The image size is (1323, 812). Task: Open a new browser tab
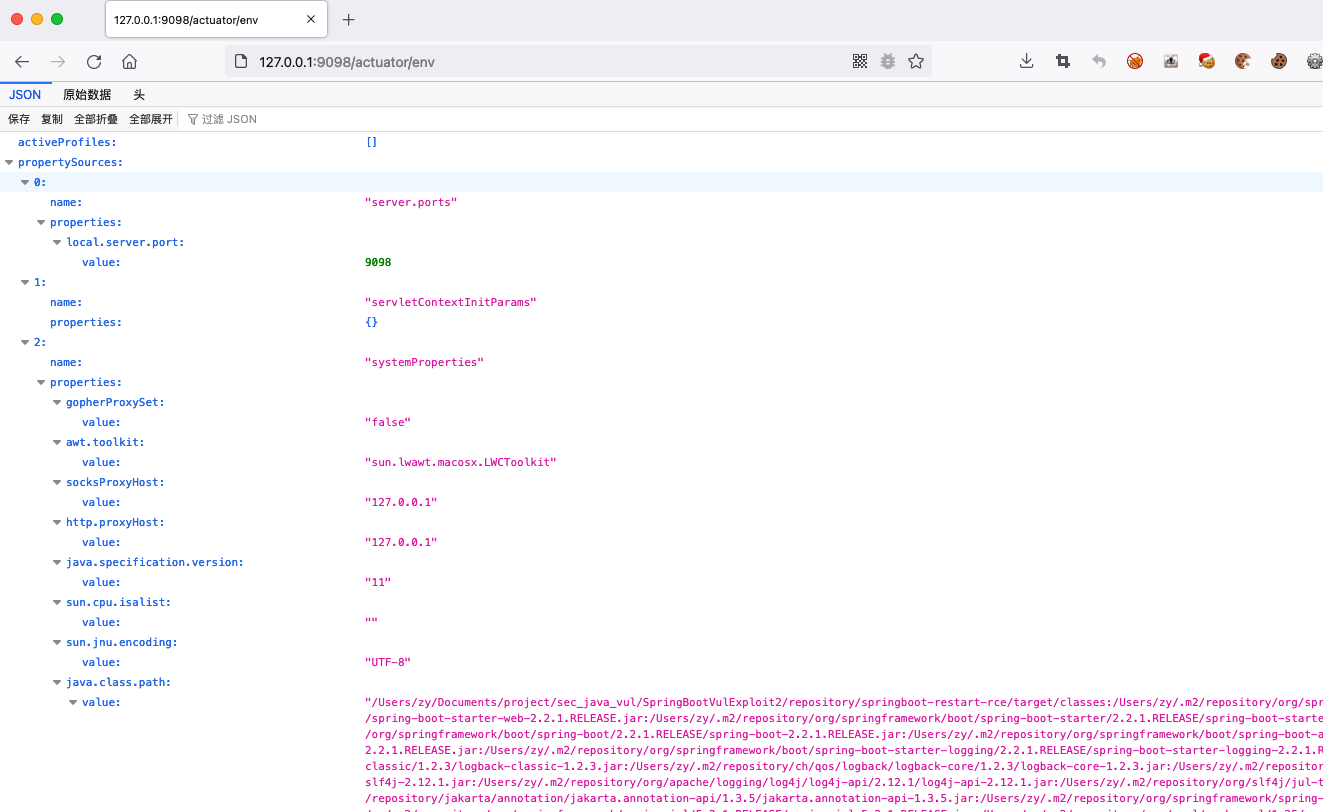point(349,19)
